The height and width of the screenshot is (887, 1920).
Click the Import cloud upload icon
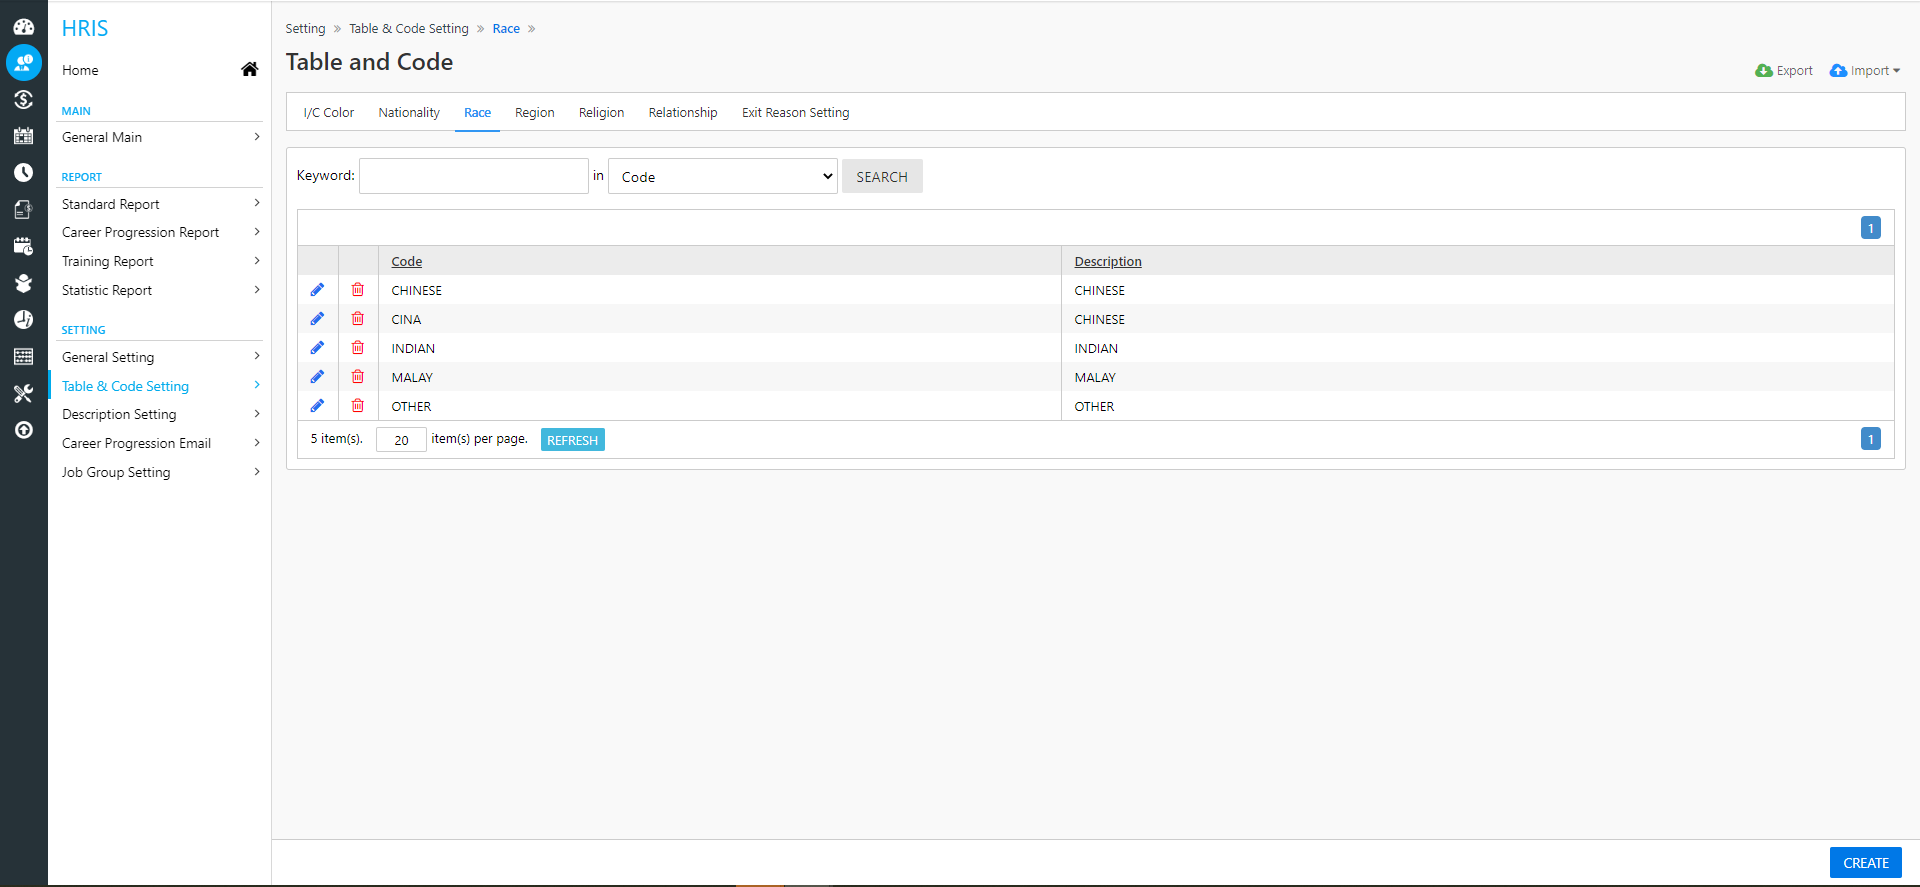coord(1838,70)
